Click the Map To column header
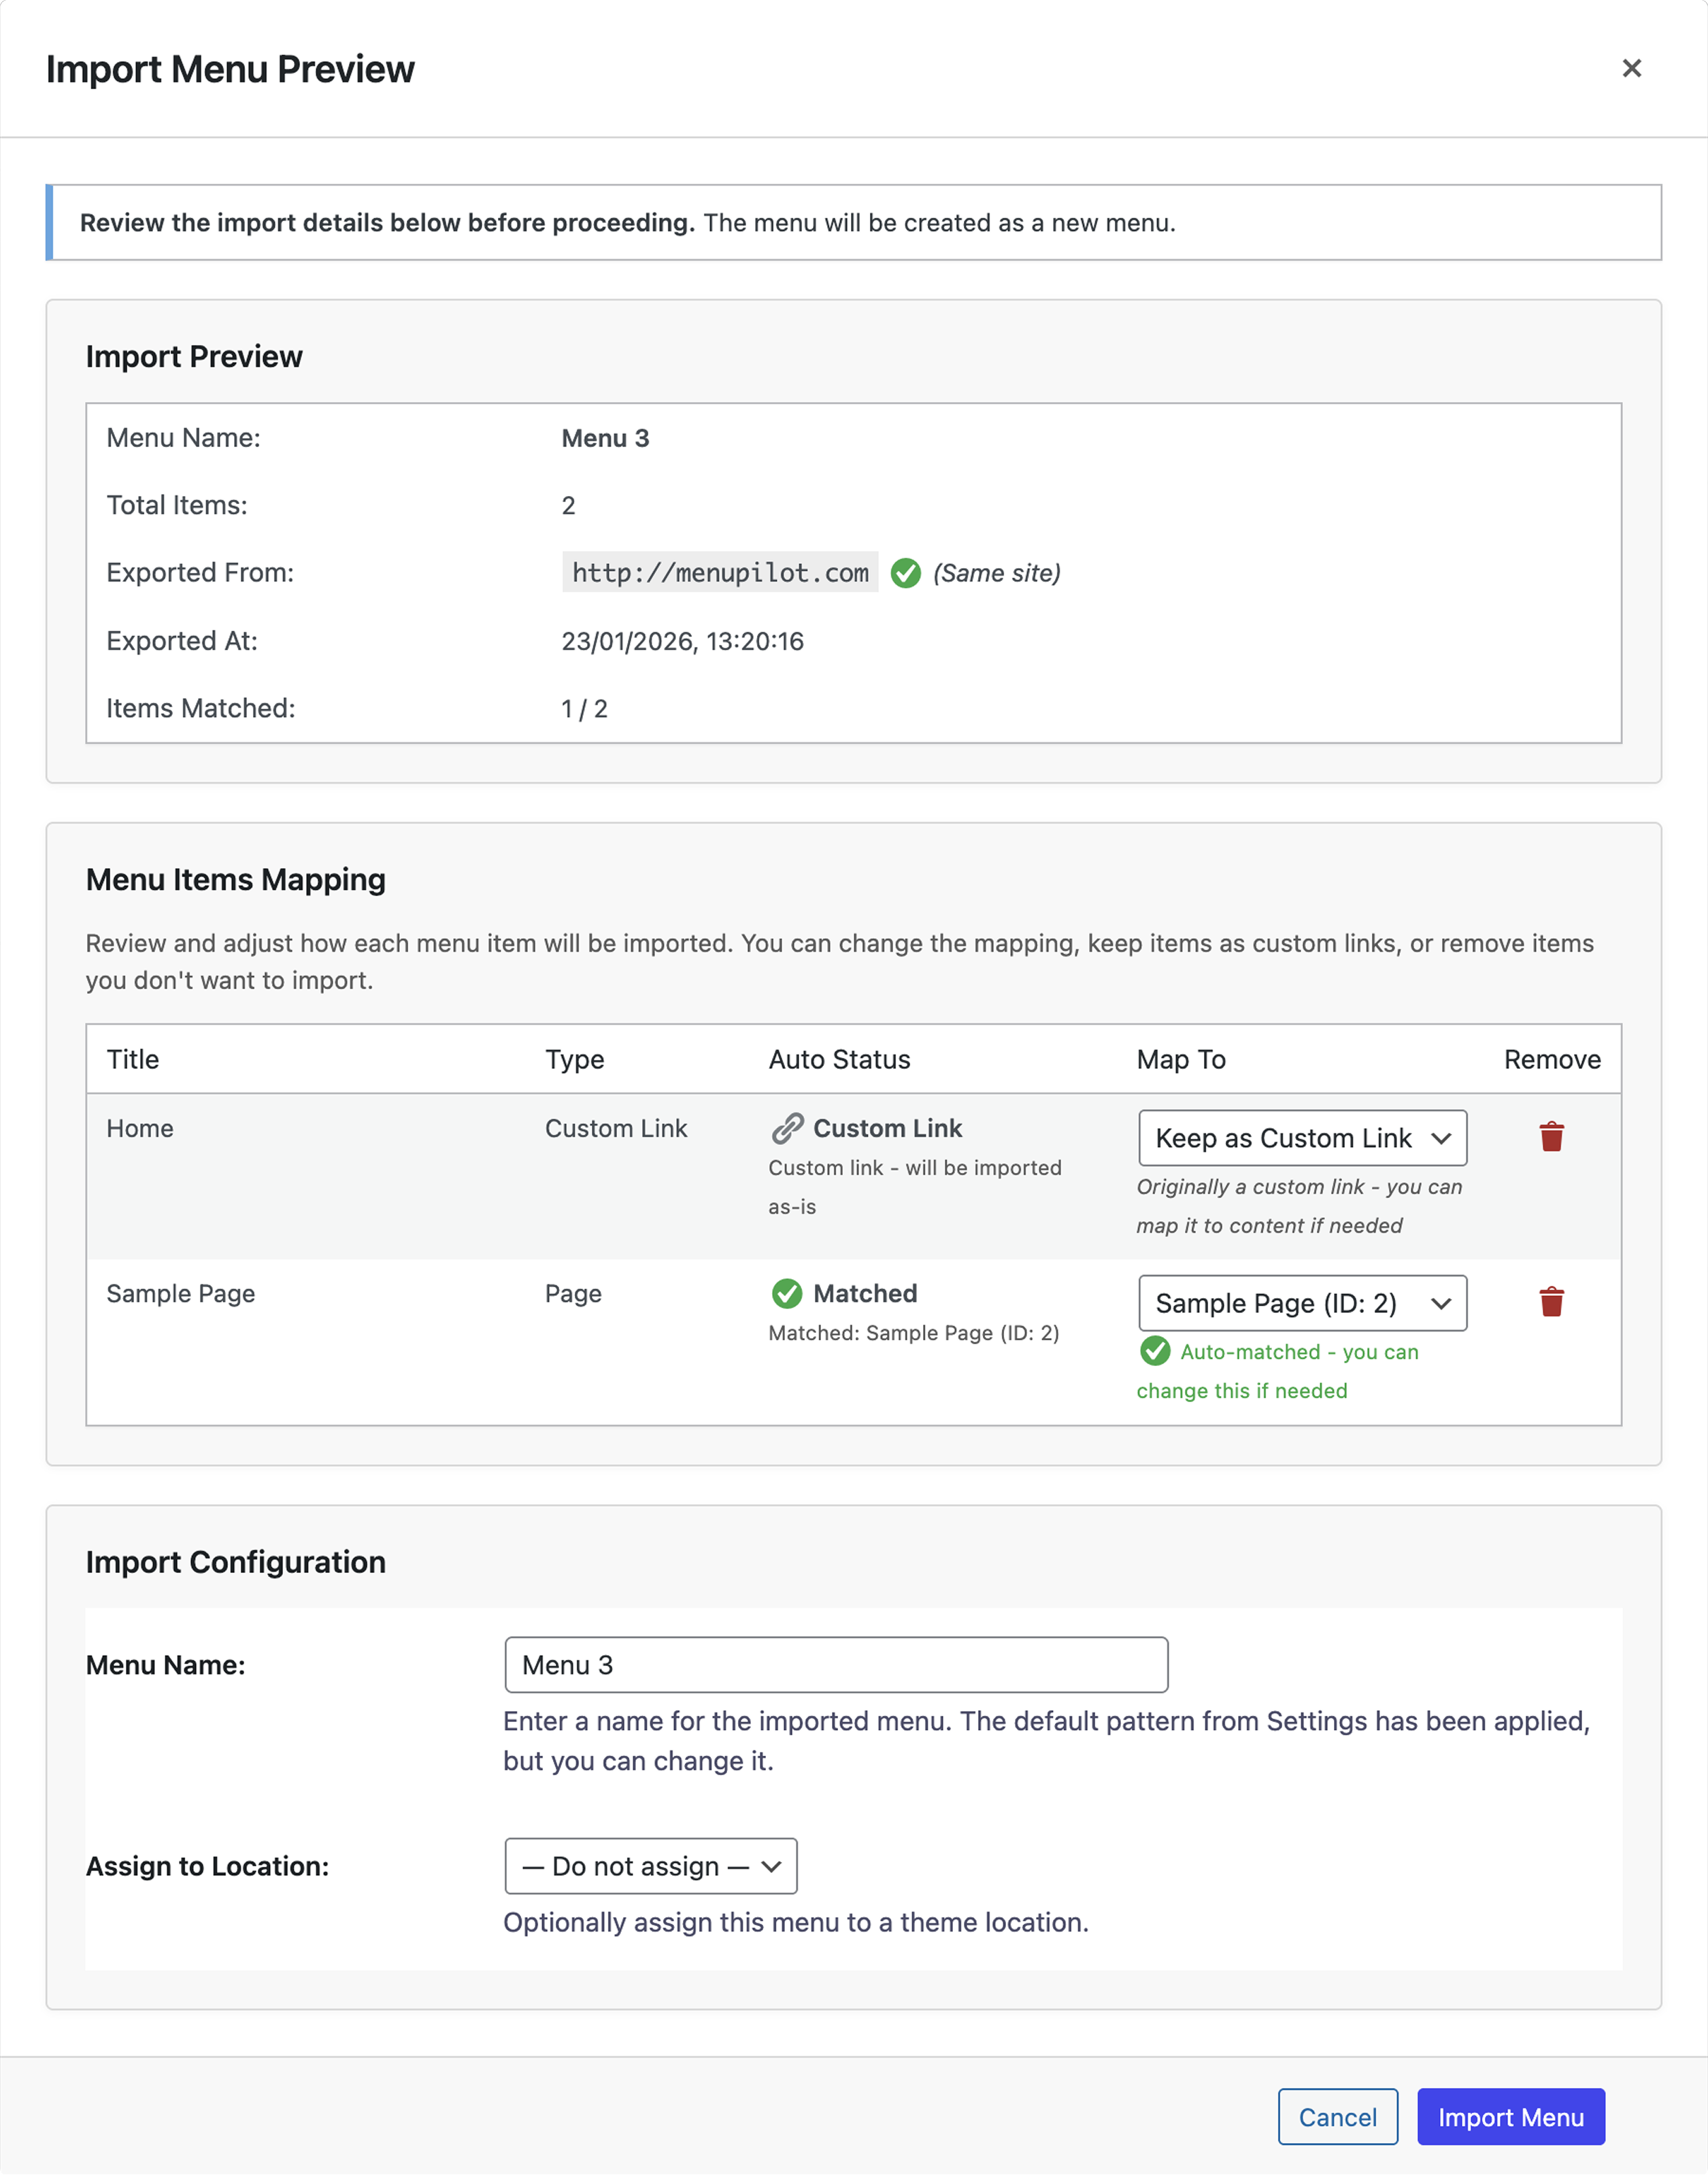This screenshot has height=2175, width=1708. pos(1181,1059)
